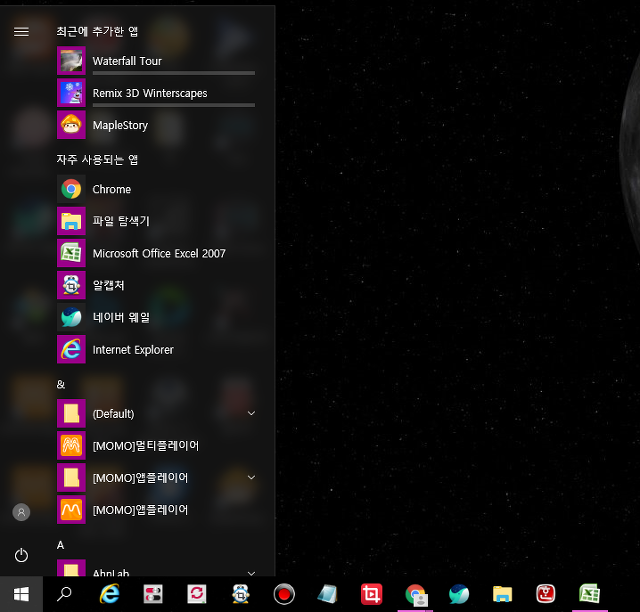This screenshot has width=640, height=612.
Task: Expand the [MOMO]앱플레이어 folder
Action: point(251,477)
